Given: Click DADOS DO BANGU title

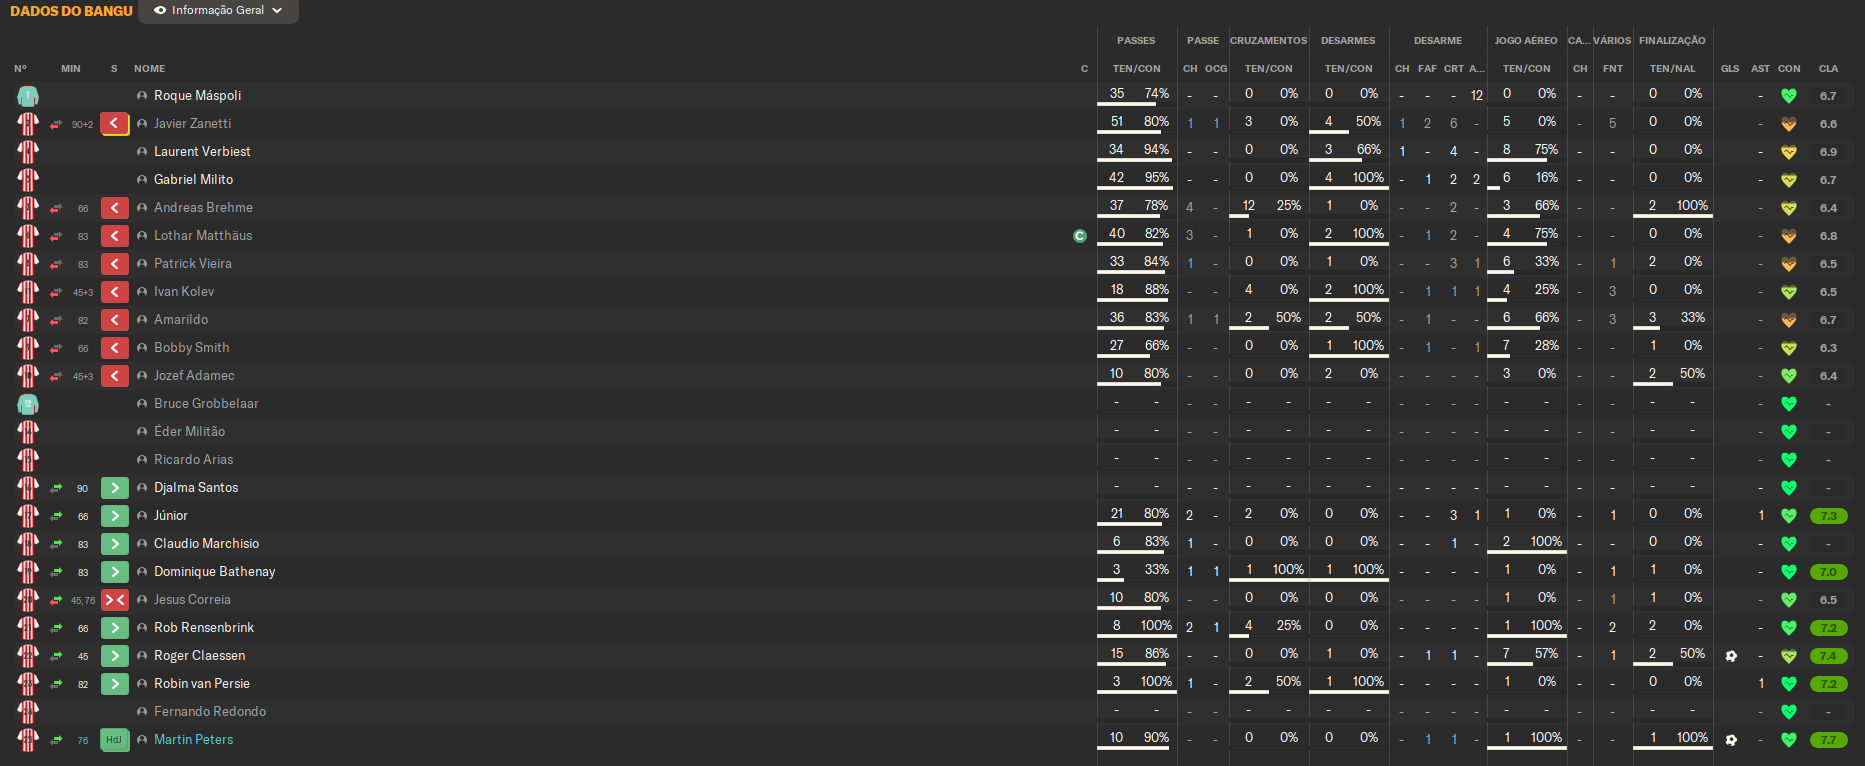Looking at the screenshot, I should (x=71, y=11).
